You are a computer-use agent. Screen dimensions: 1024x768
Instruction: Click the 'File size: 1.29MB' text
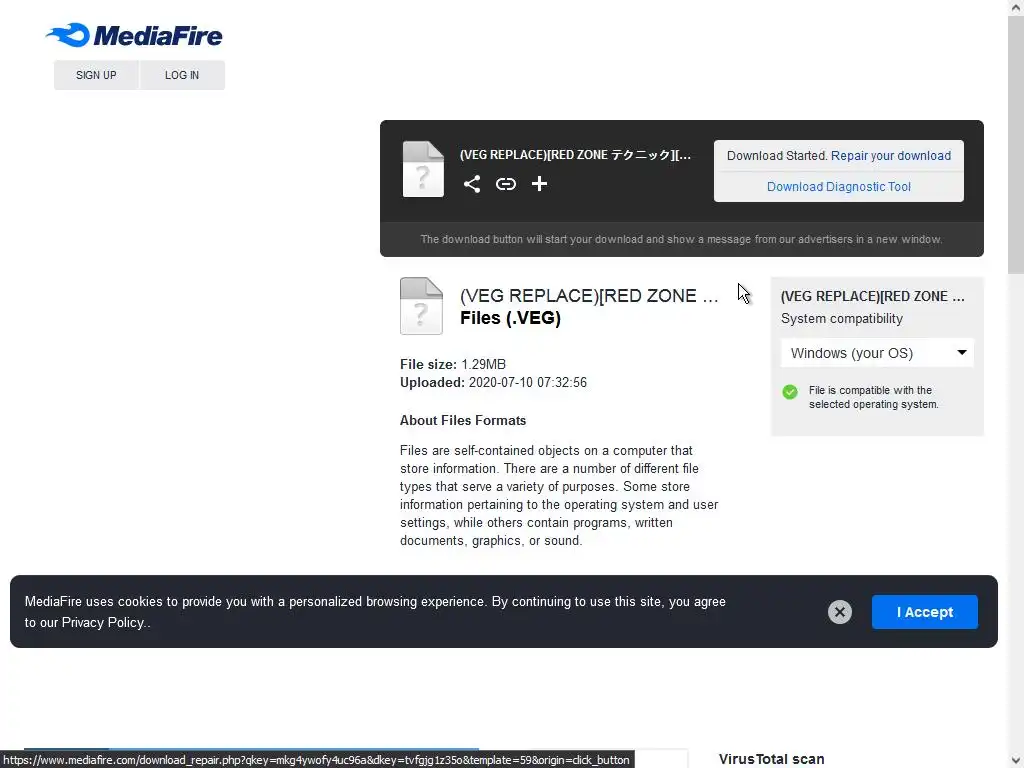tap(453, 364)
